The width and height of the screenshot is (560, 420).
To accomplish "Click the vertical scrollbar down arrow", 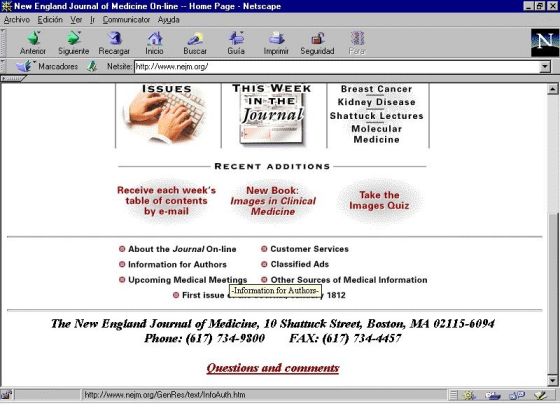I will coord(552,381).
